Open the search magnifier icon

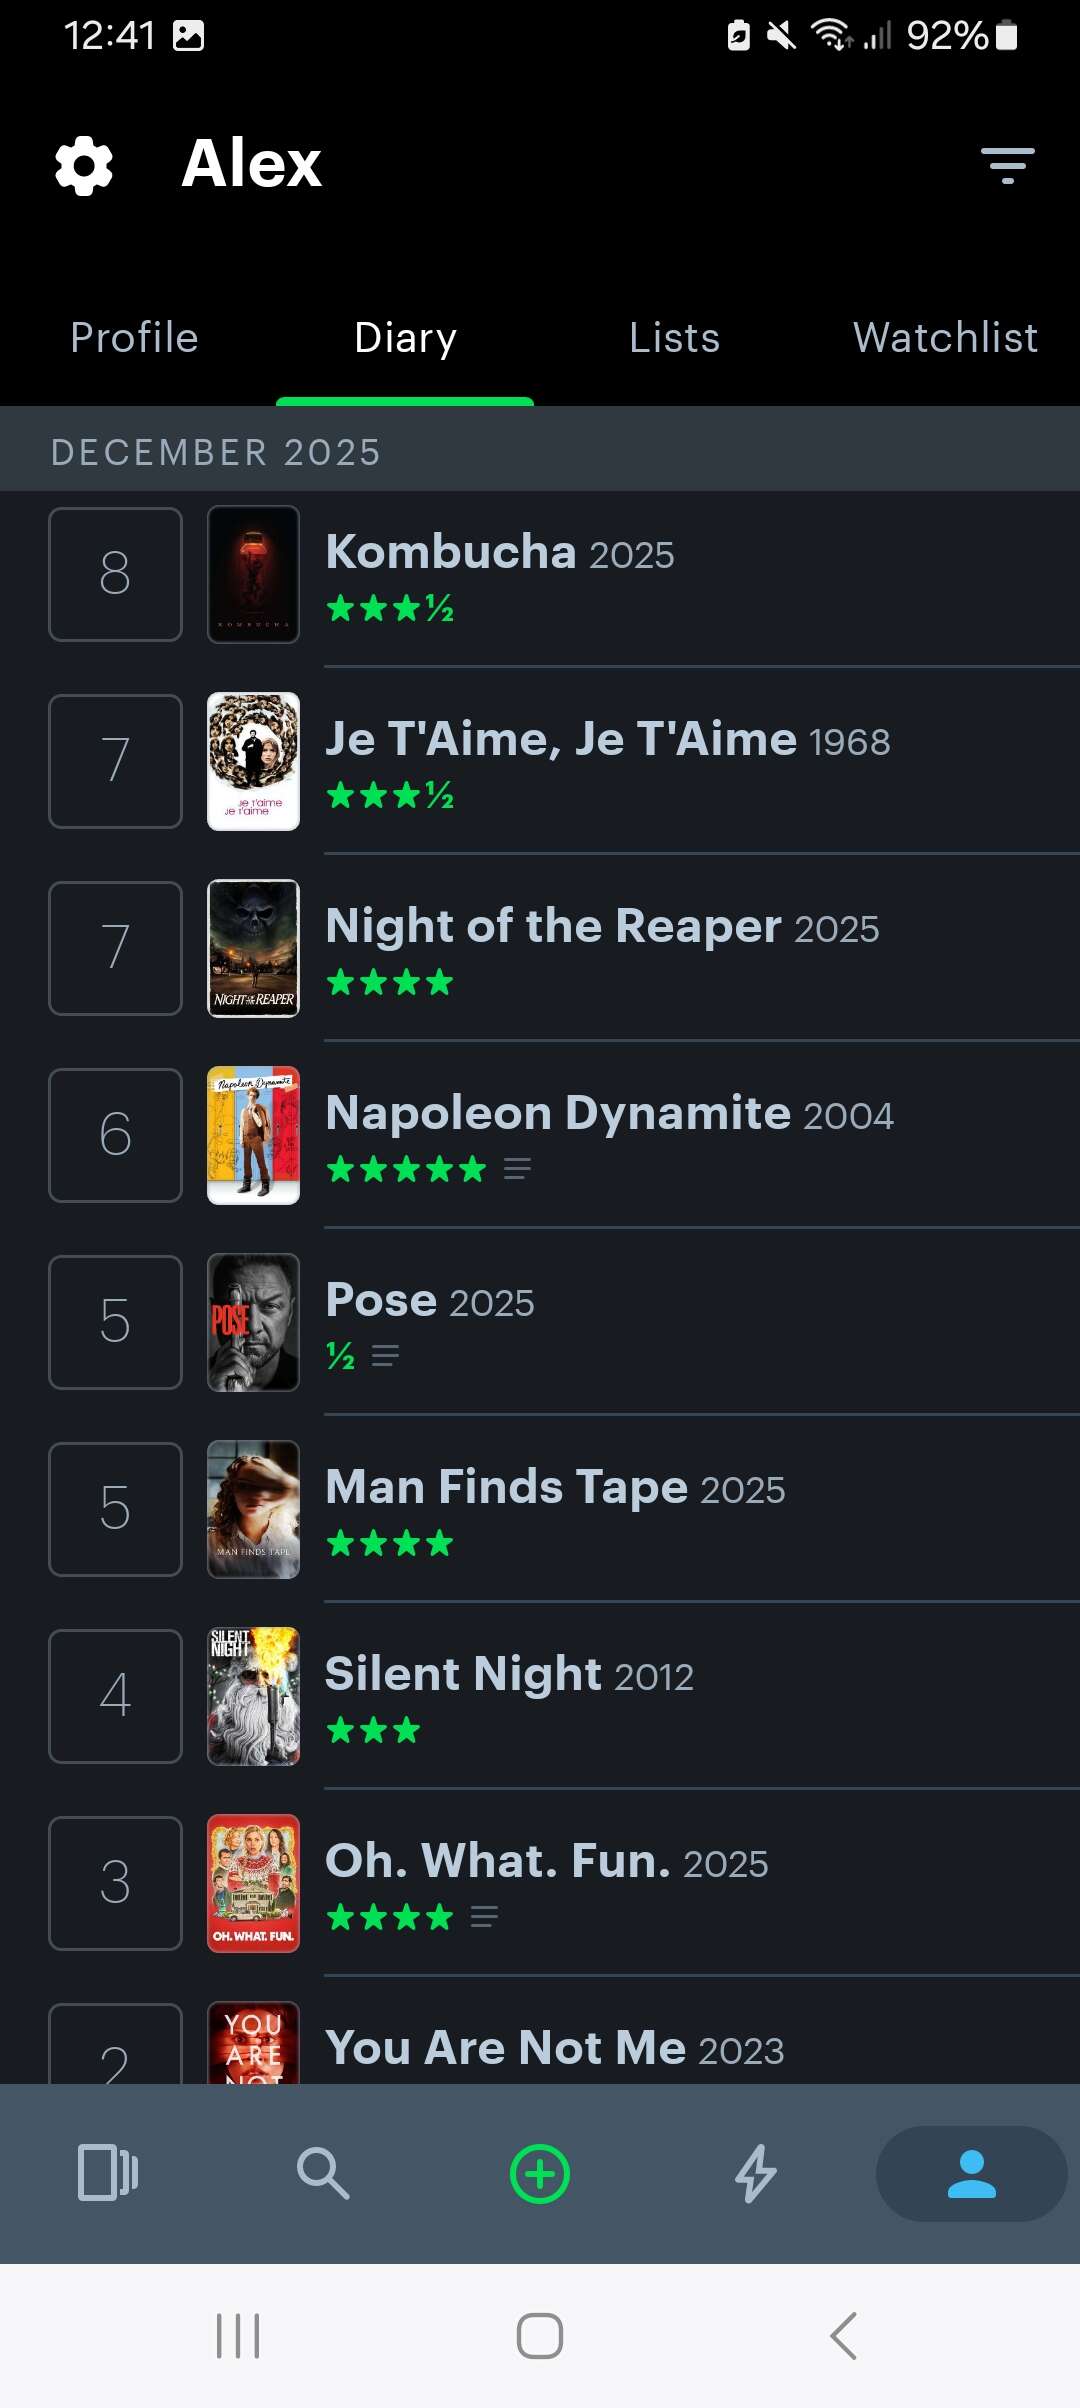pos(323,2173)
